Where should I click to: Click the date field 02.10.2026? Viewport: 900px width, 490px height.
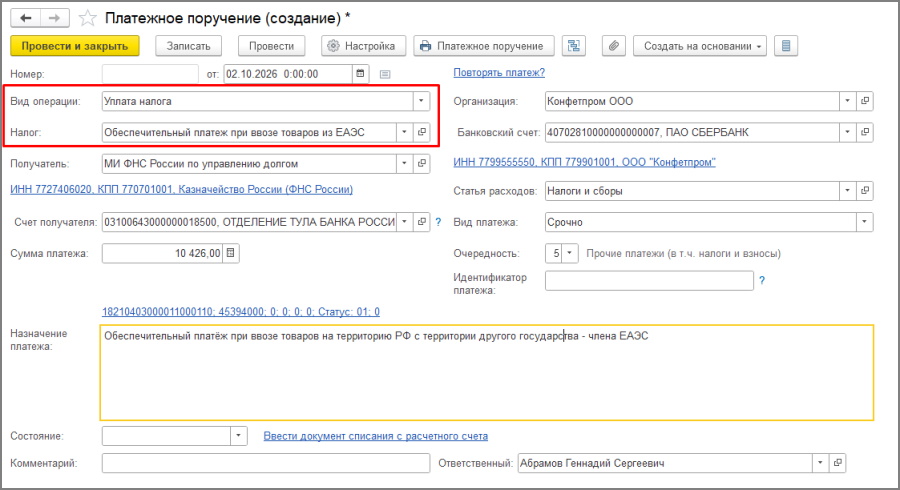[288, 74]
